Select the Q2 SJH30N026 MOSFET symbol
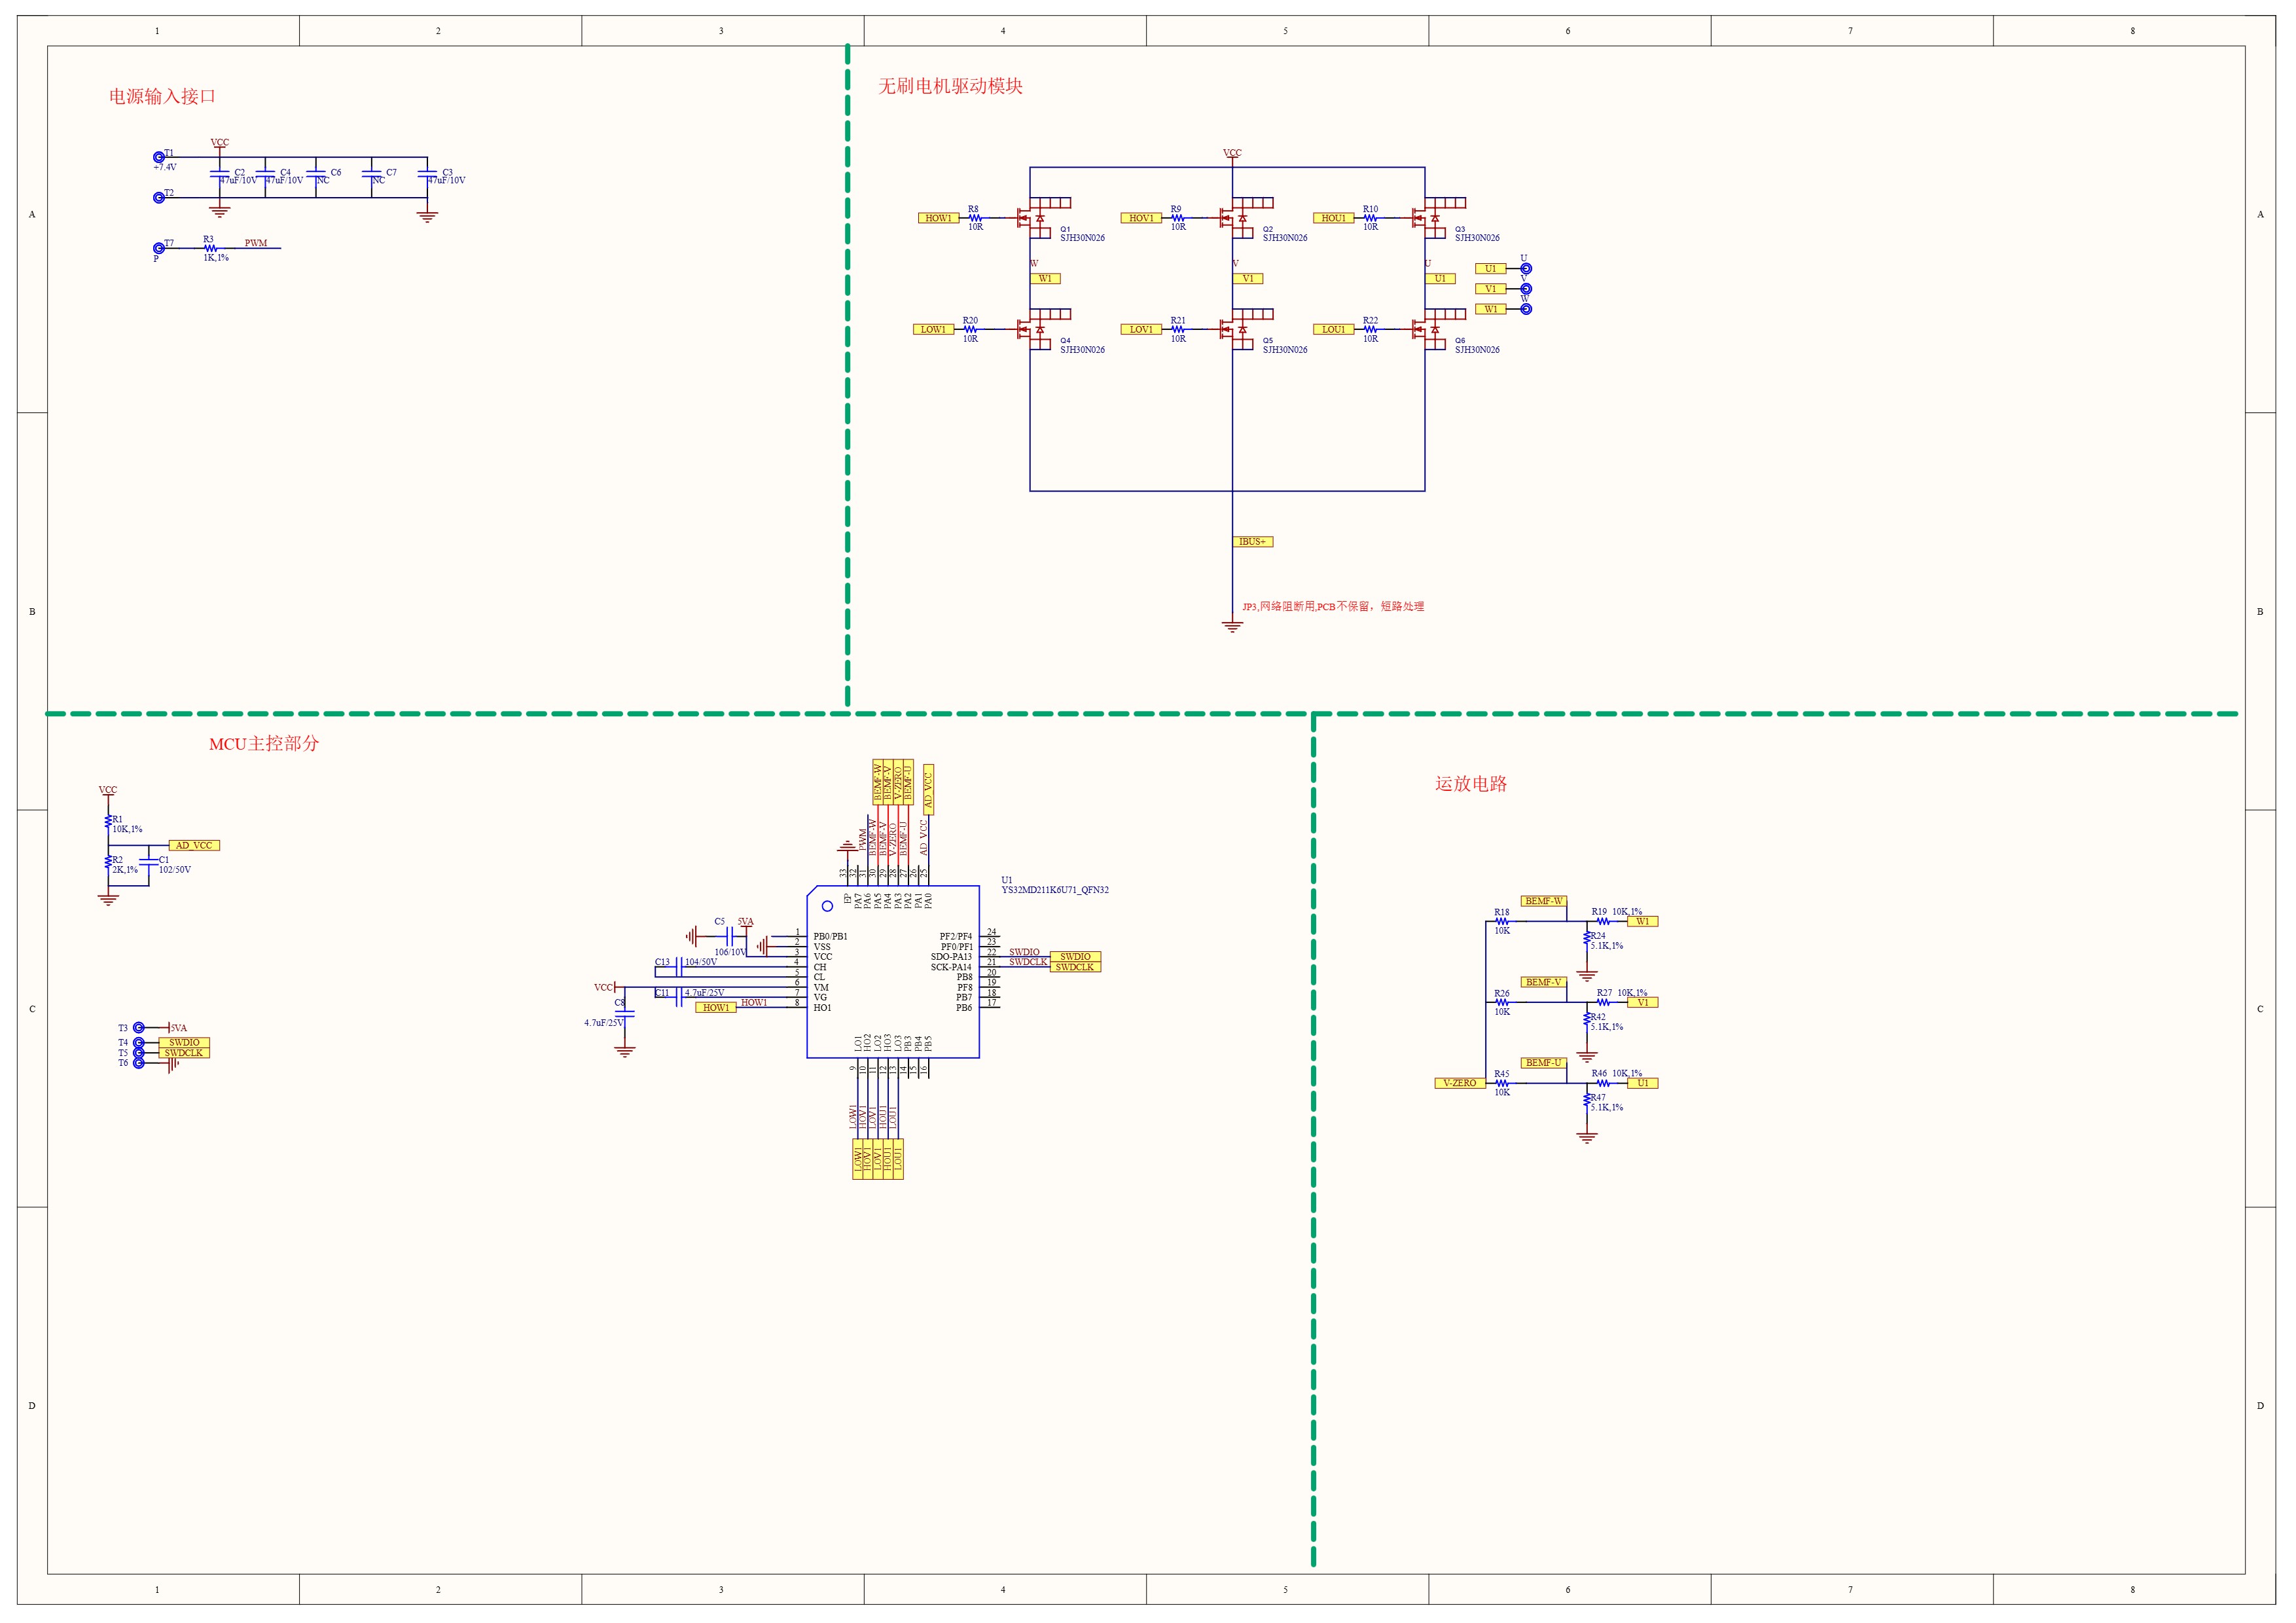Screen dimensions: 2296x1623 tap(1242, 218)
